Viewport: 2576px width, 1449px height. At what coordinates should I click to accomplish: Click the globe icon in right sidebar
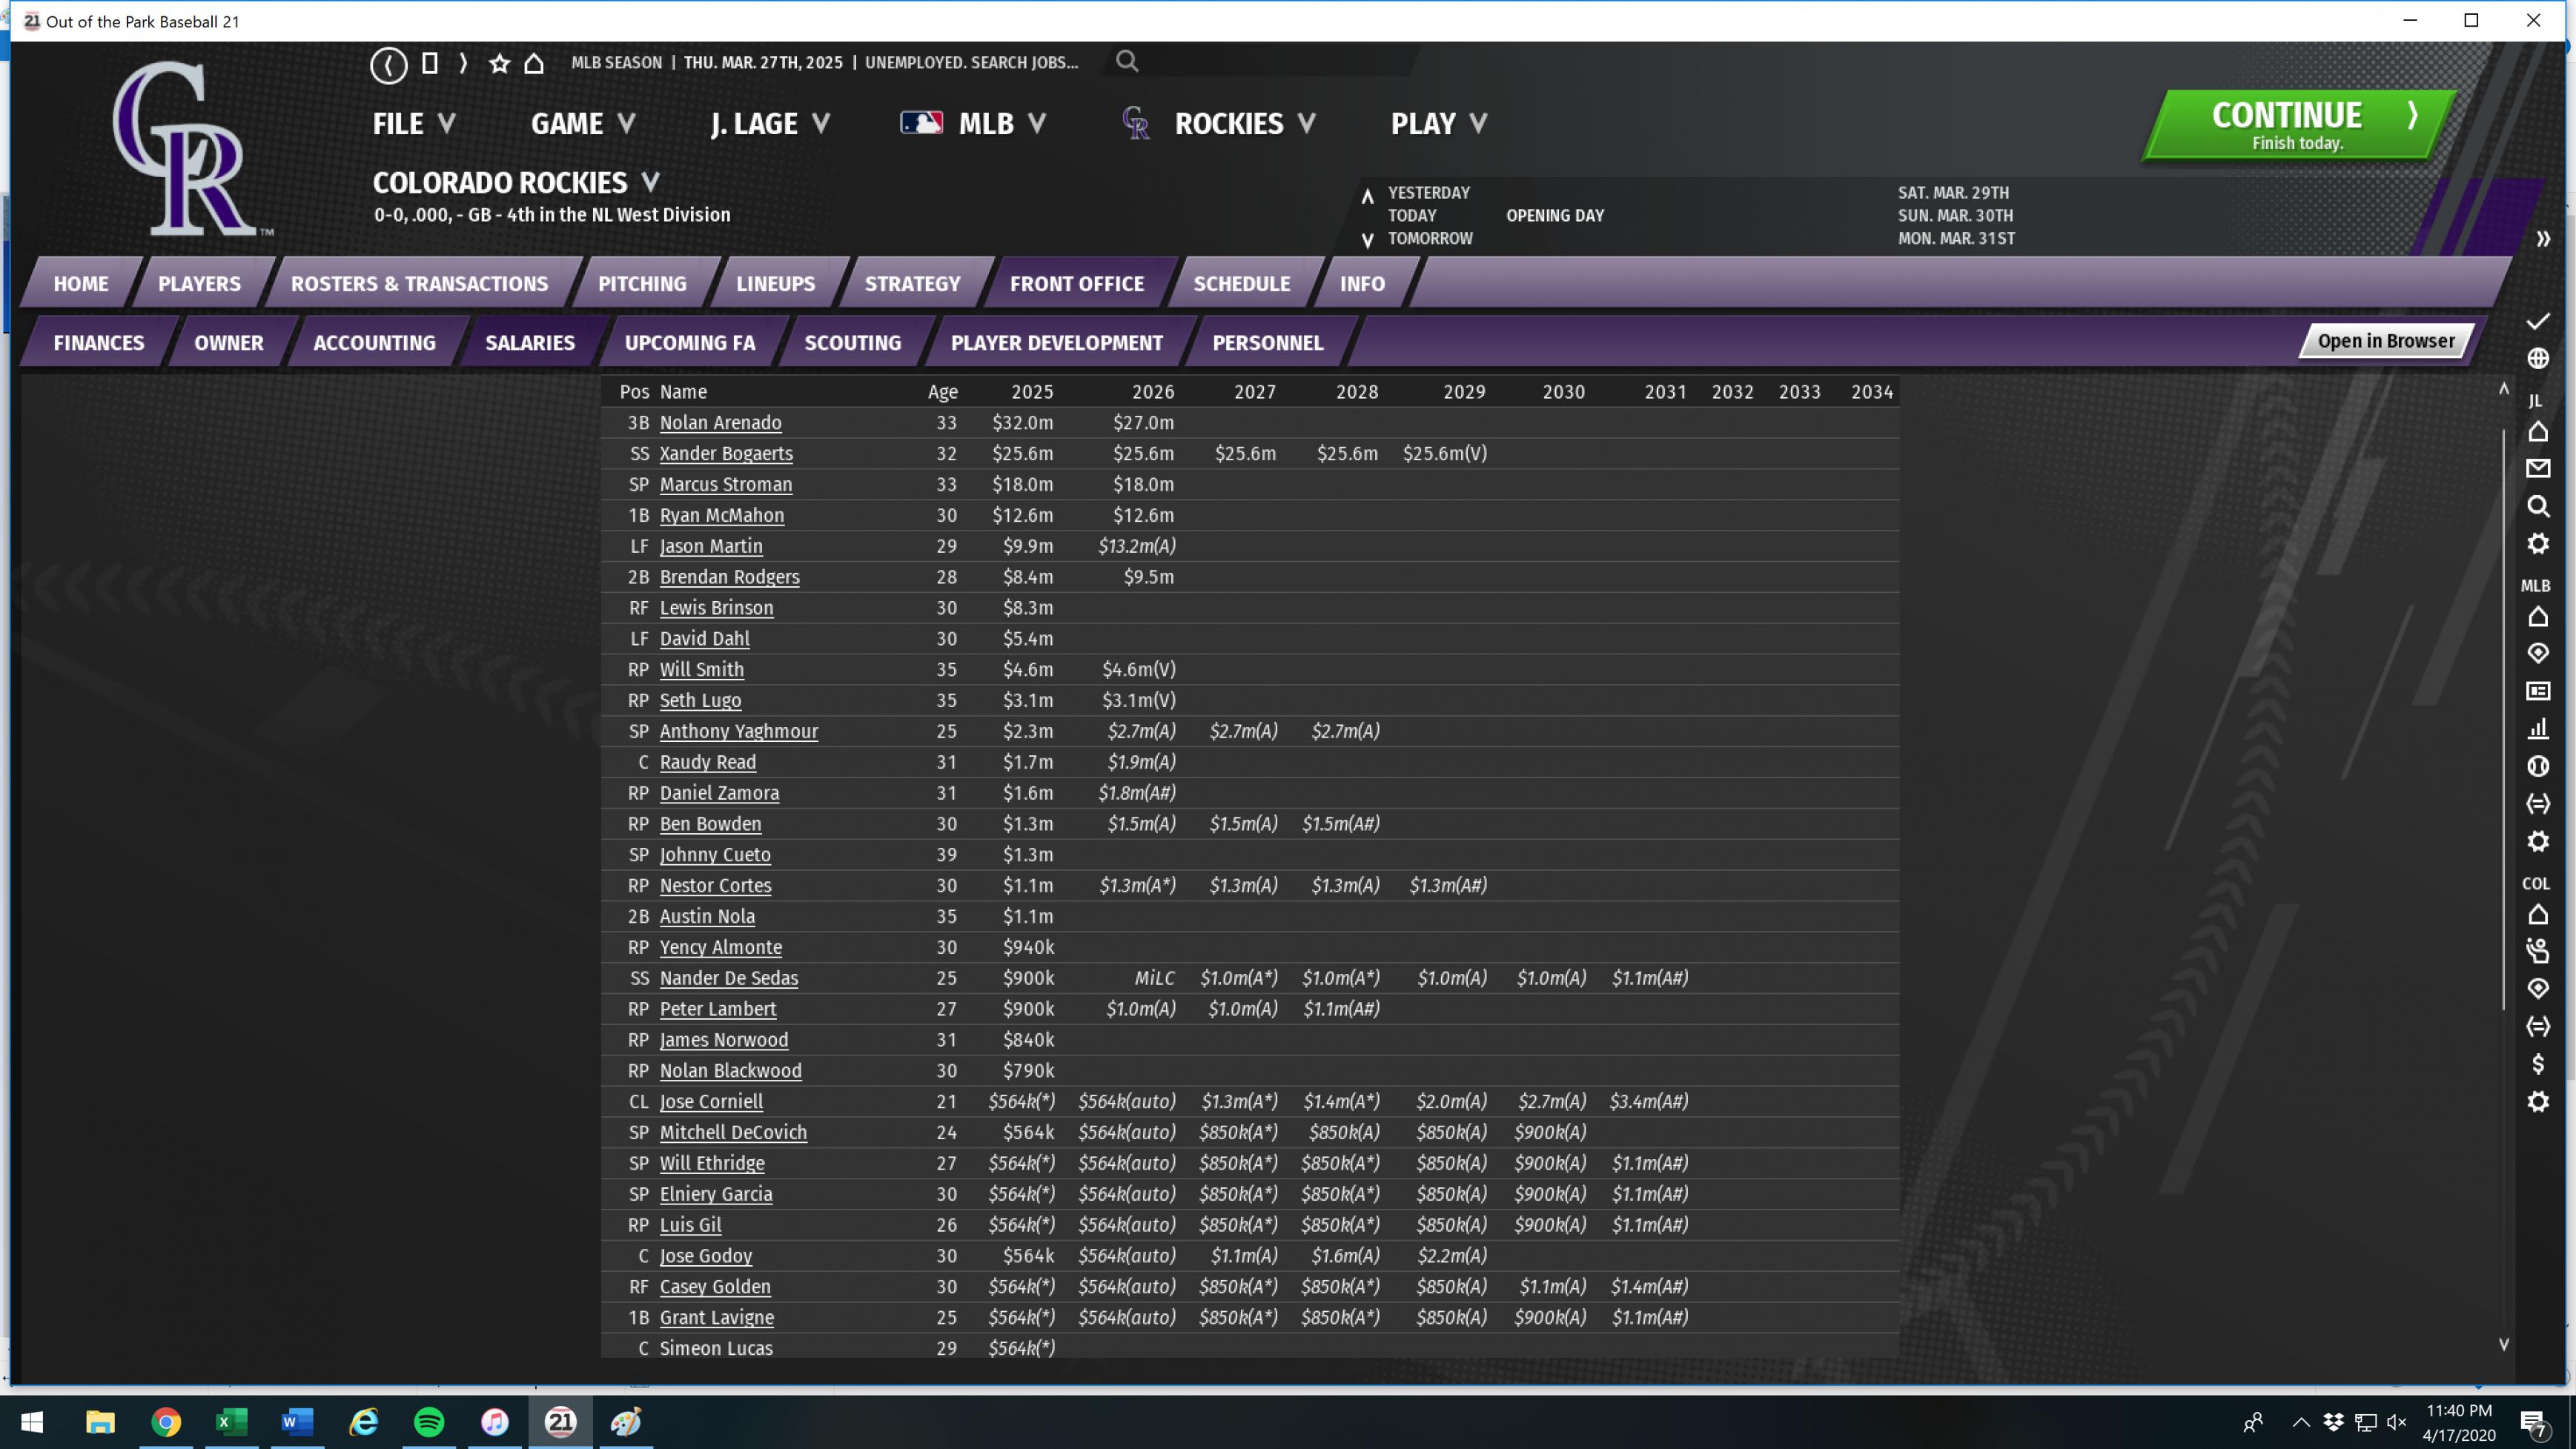coord(2537,358)
